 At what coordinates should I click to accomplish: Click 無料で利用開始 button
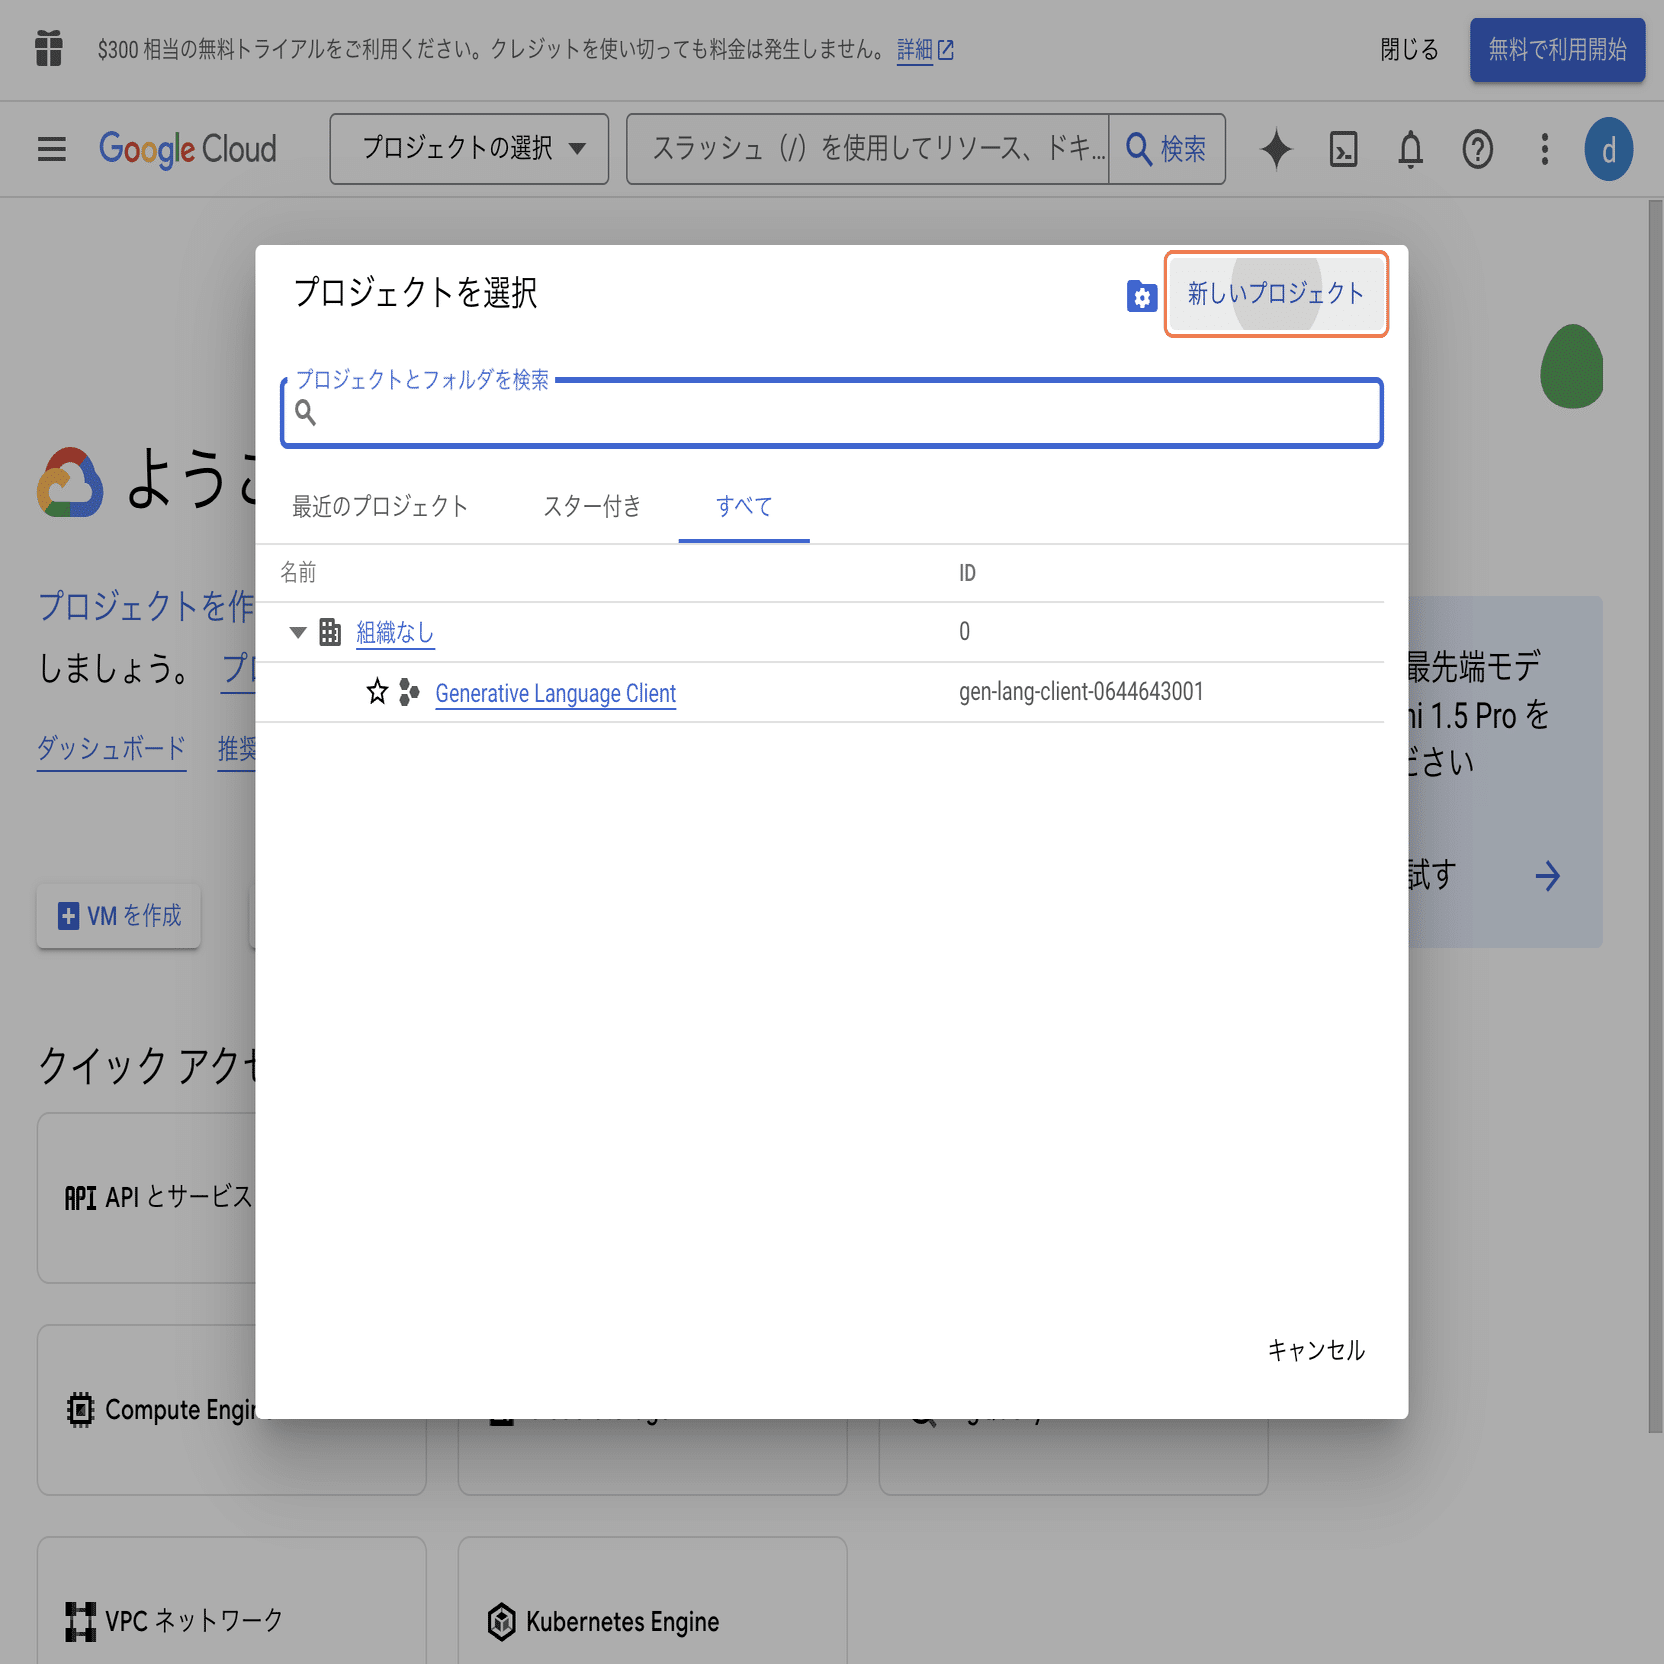(1557, 49)
